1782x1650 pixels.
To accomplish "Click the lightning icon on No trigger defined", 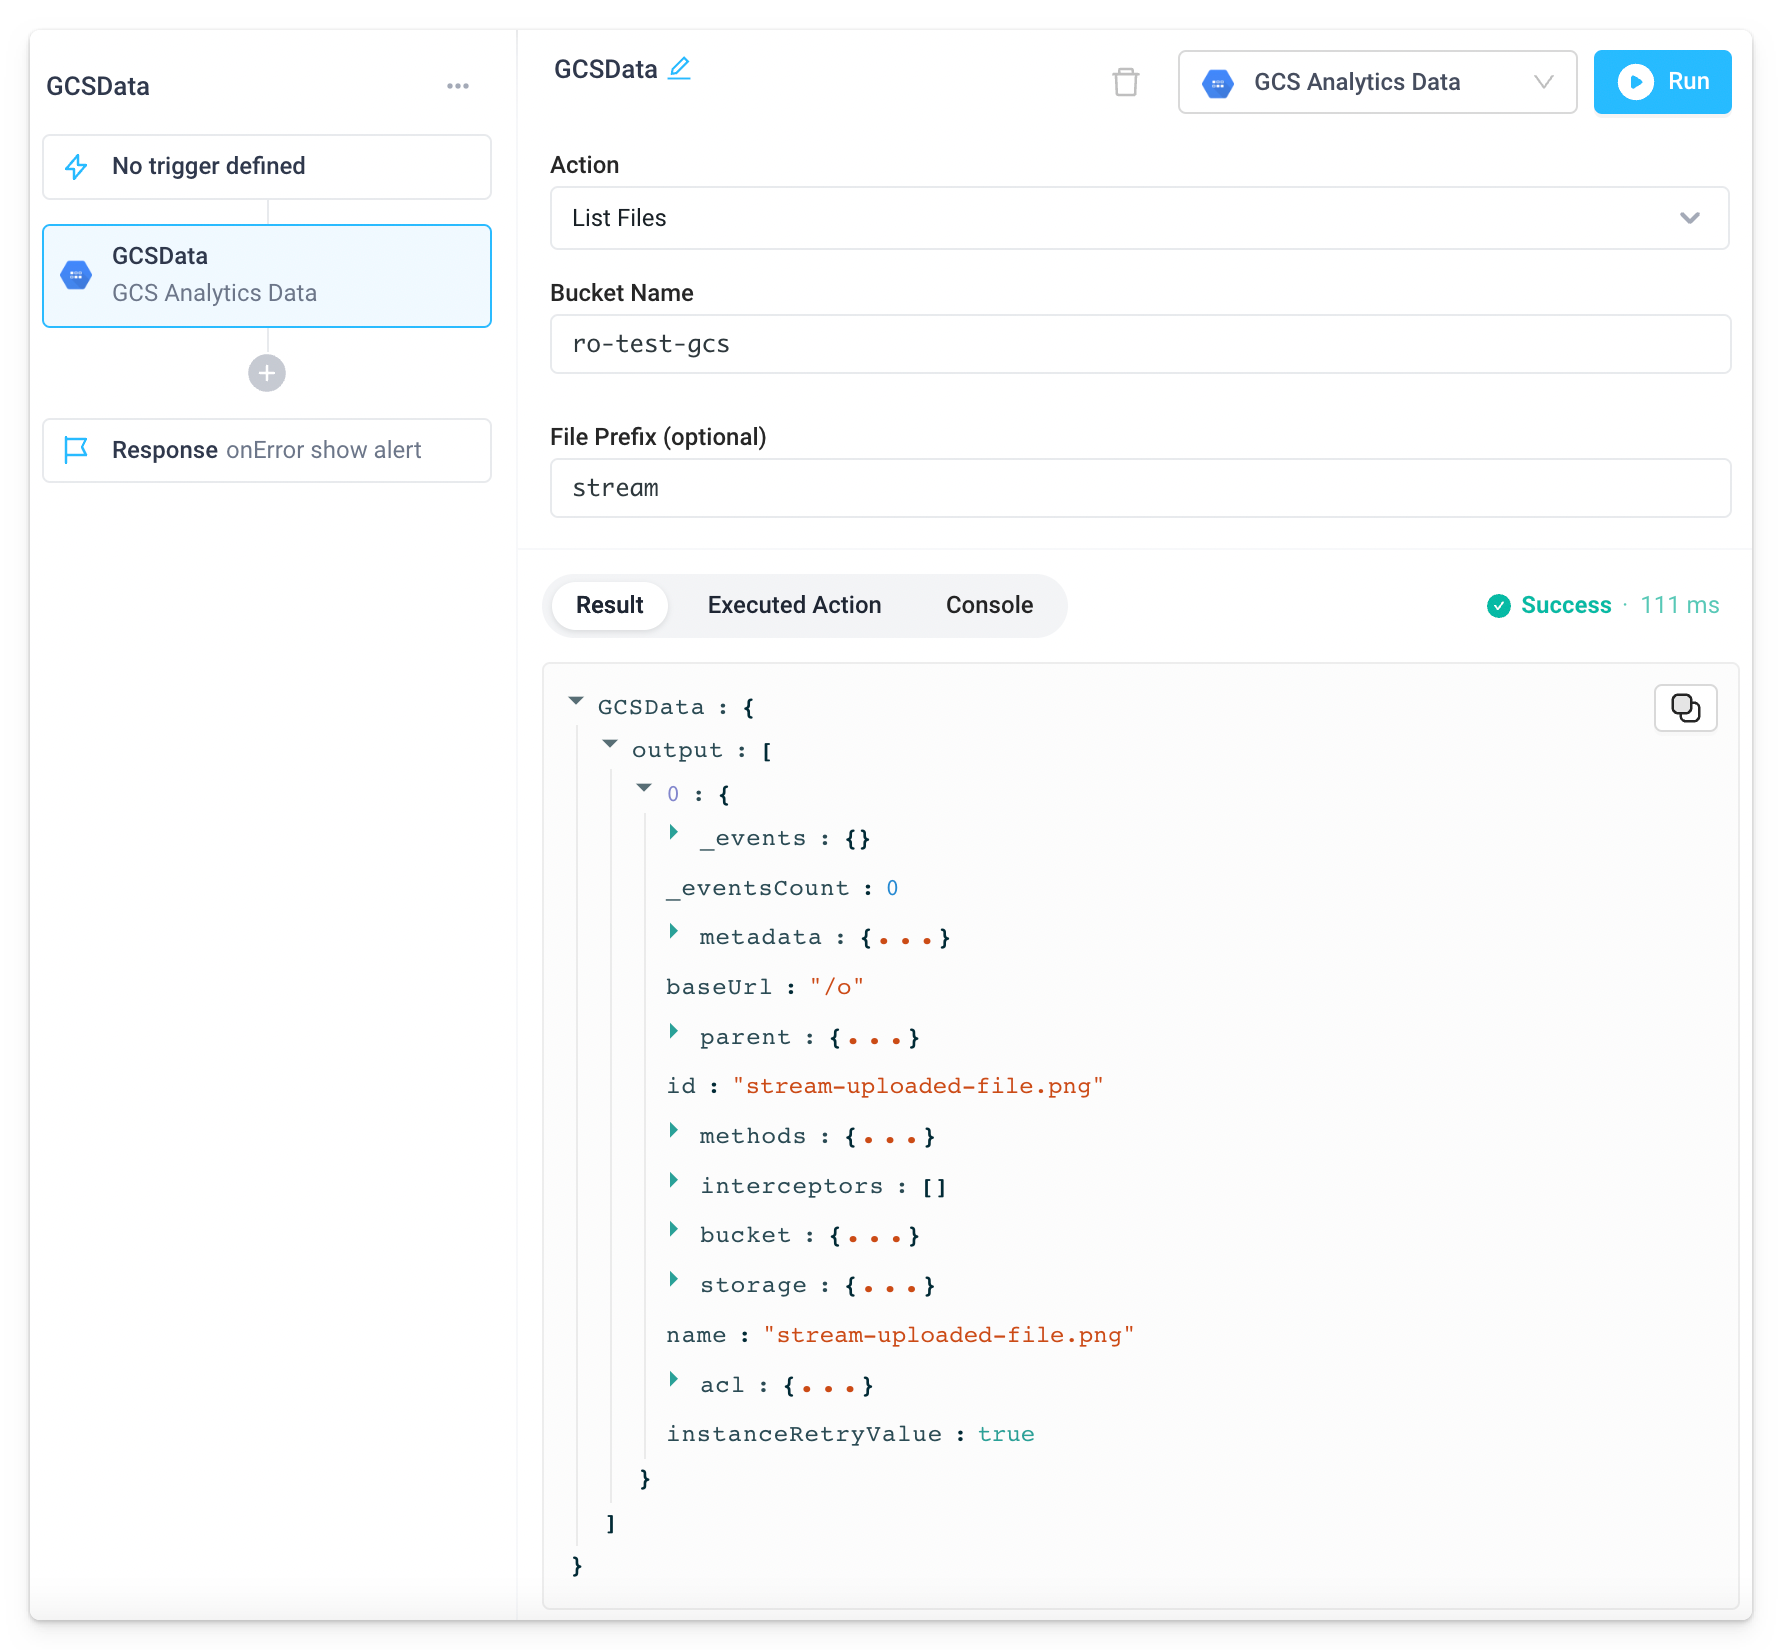I will point(76,166).
